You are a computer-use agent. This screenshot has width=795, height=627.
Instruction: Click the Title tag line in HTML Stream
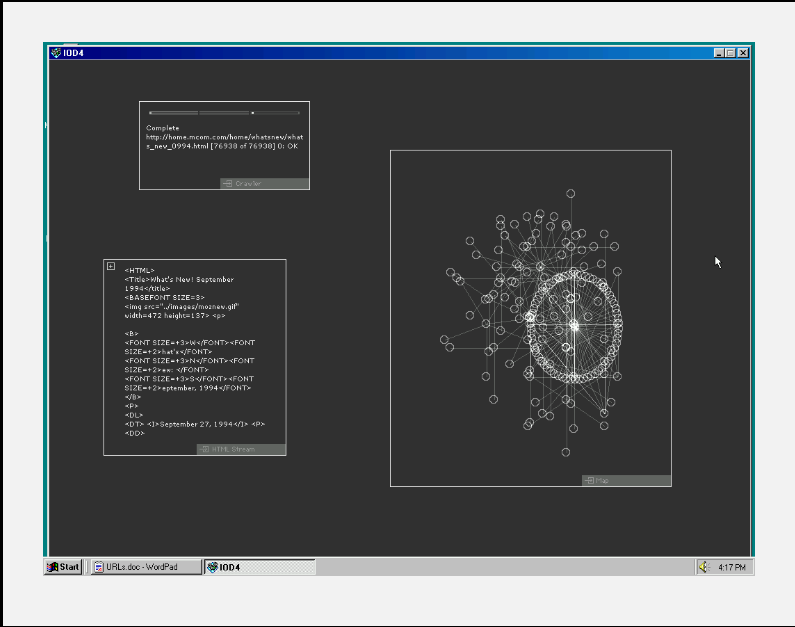[179, 279]
